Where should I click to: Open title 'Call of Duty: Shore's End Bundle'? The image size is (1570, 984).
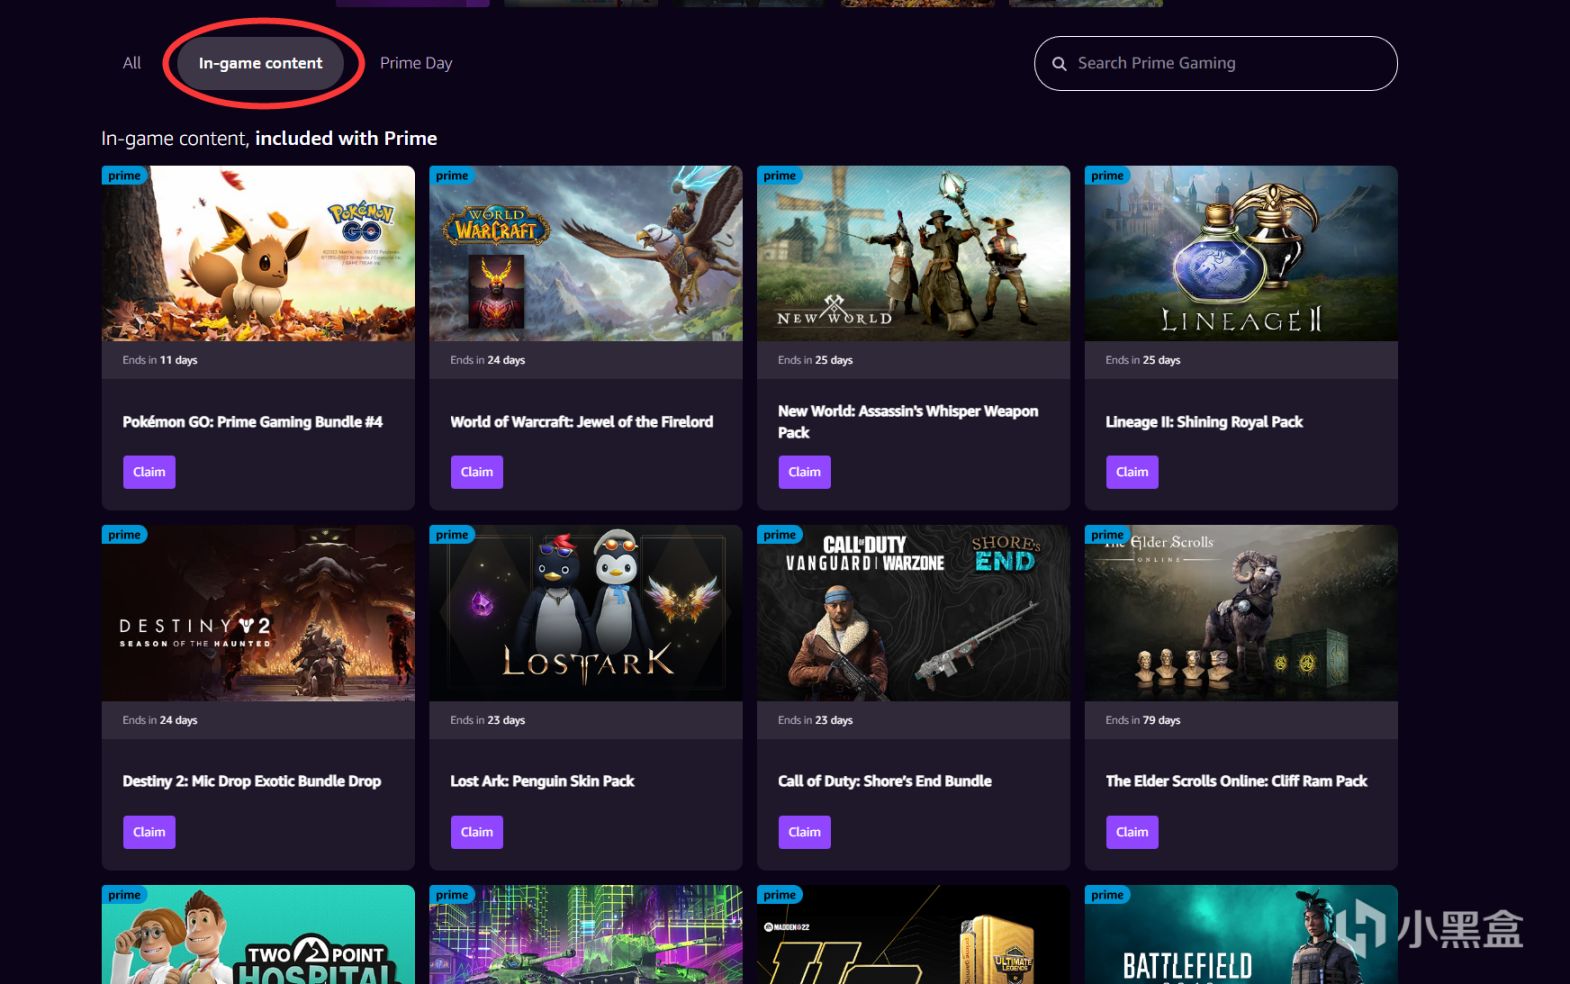click(885, 781)
